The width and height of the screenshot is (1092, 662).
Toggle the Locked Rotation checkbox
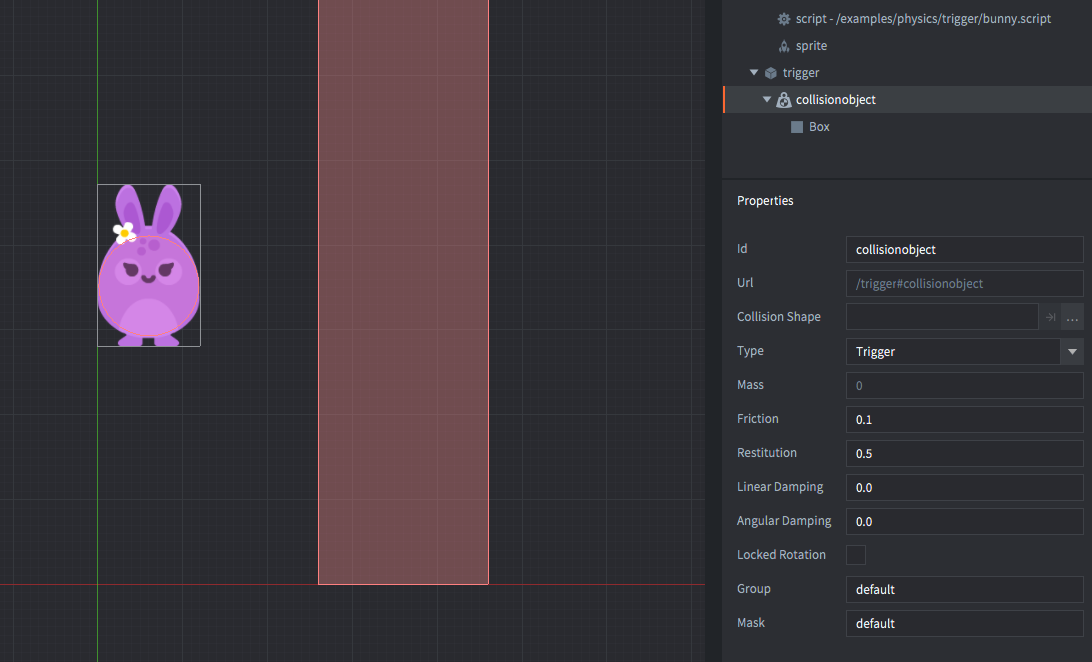[x=856, y=555]
